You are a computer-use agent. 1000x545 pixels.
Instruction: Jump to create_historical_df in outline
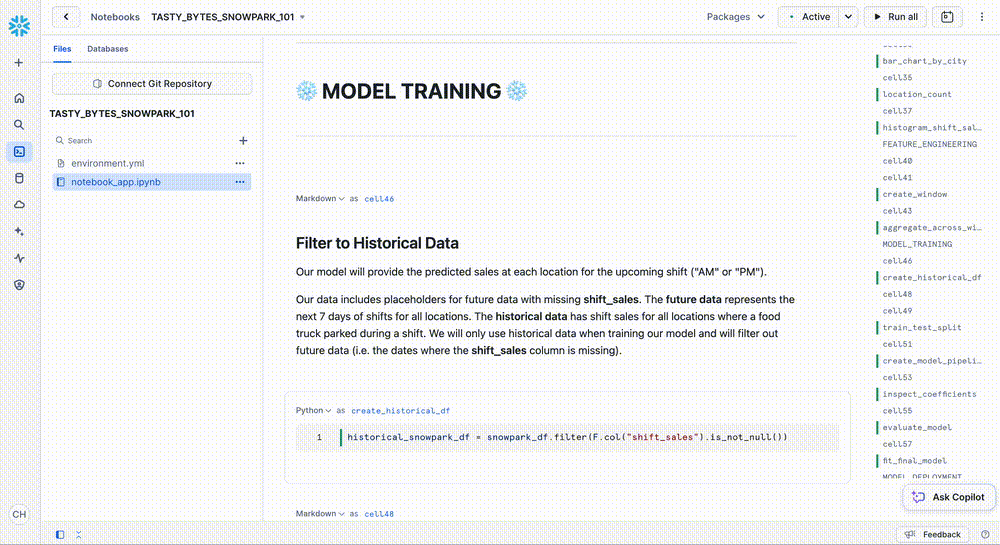pyautogui.click(x=932, y=277)
